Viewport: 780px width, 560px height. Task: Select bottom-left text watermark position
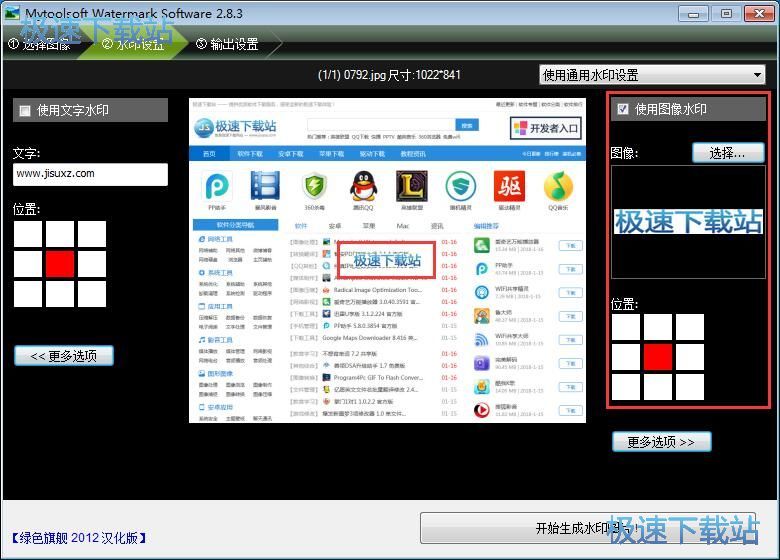28,293
